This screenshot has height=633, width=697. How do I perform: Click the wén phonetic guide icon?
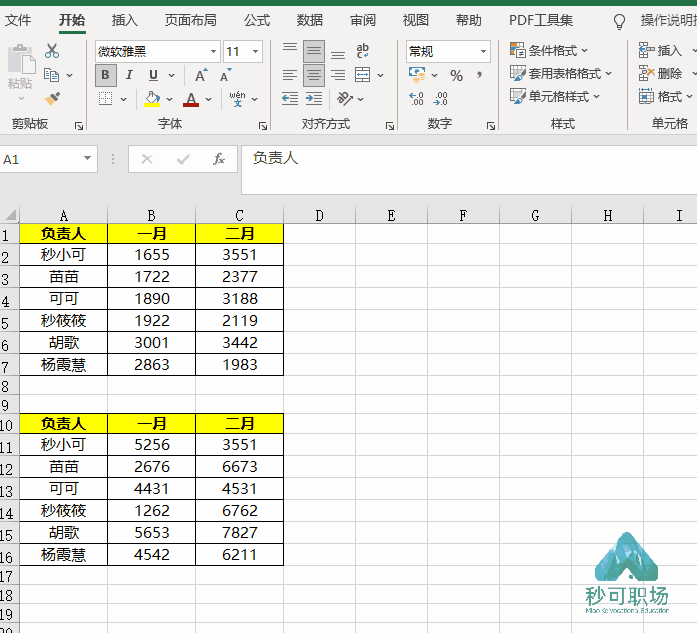pyautogui.click(x=237, y=99)
